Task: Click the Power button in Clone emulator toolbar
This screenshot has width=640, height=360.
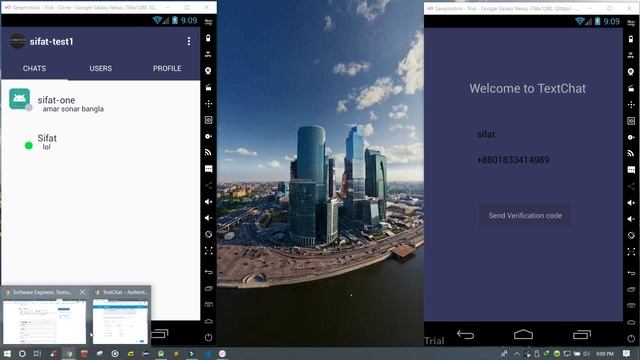Action: point(208,337)
